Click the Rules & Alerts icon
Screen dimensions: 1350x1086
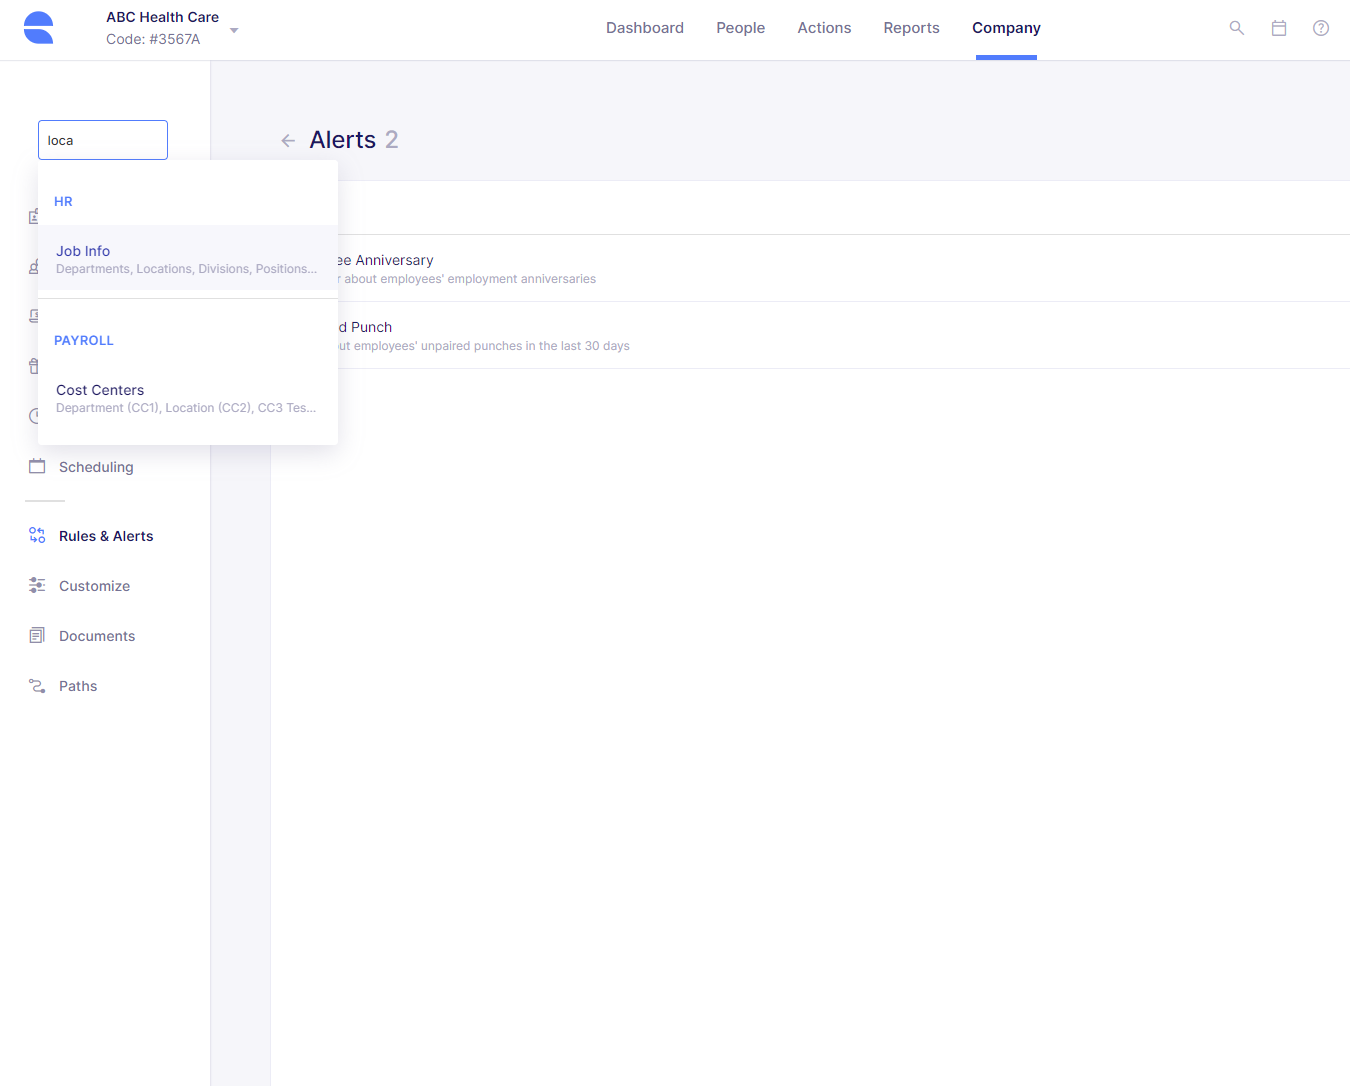(37, 535)
